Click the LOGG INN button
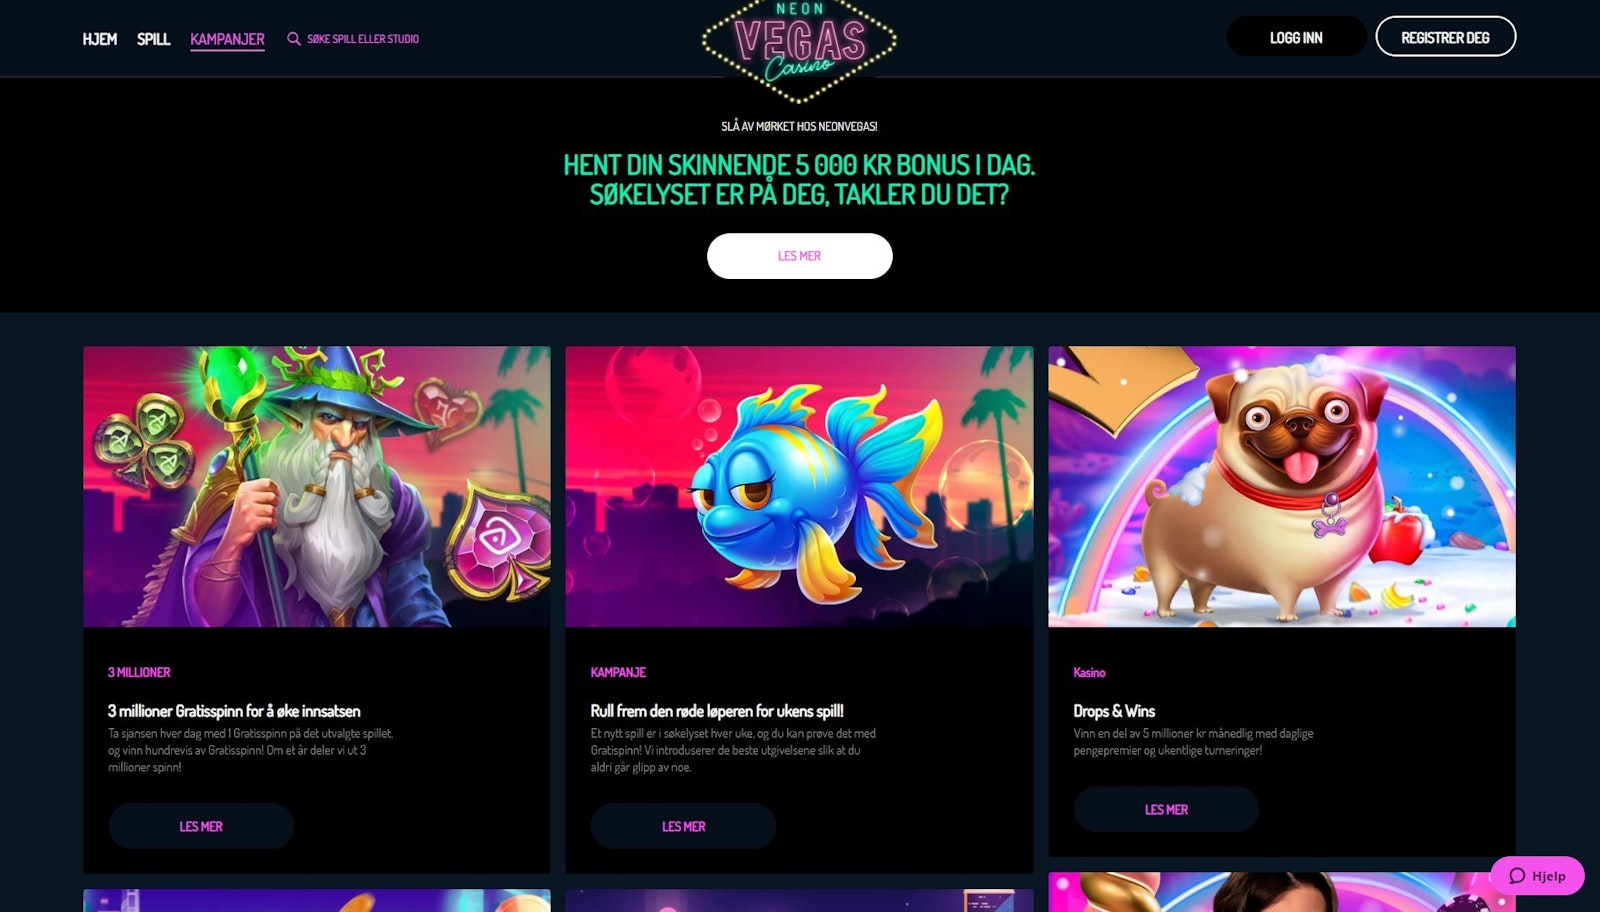Image resolution: width=1600 pixels, height=912 pixels. click(x=1296, y=37)
